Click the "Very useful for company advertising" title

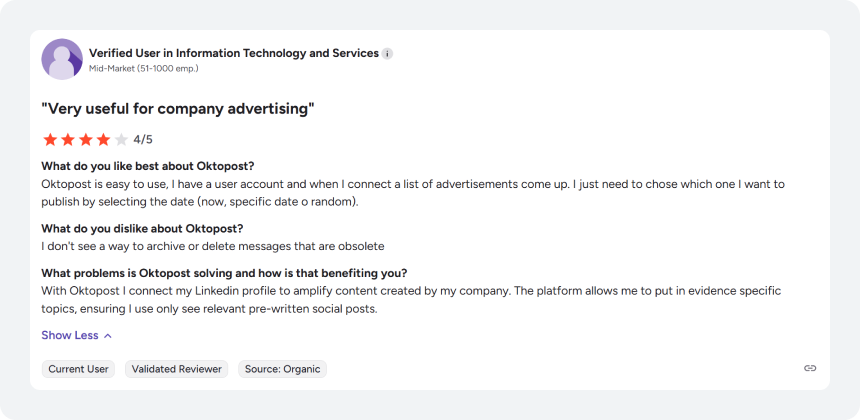pos(178,109)
